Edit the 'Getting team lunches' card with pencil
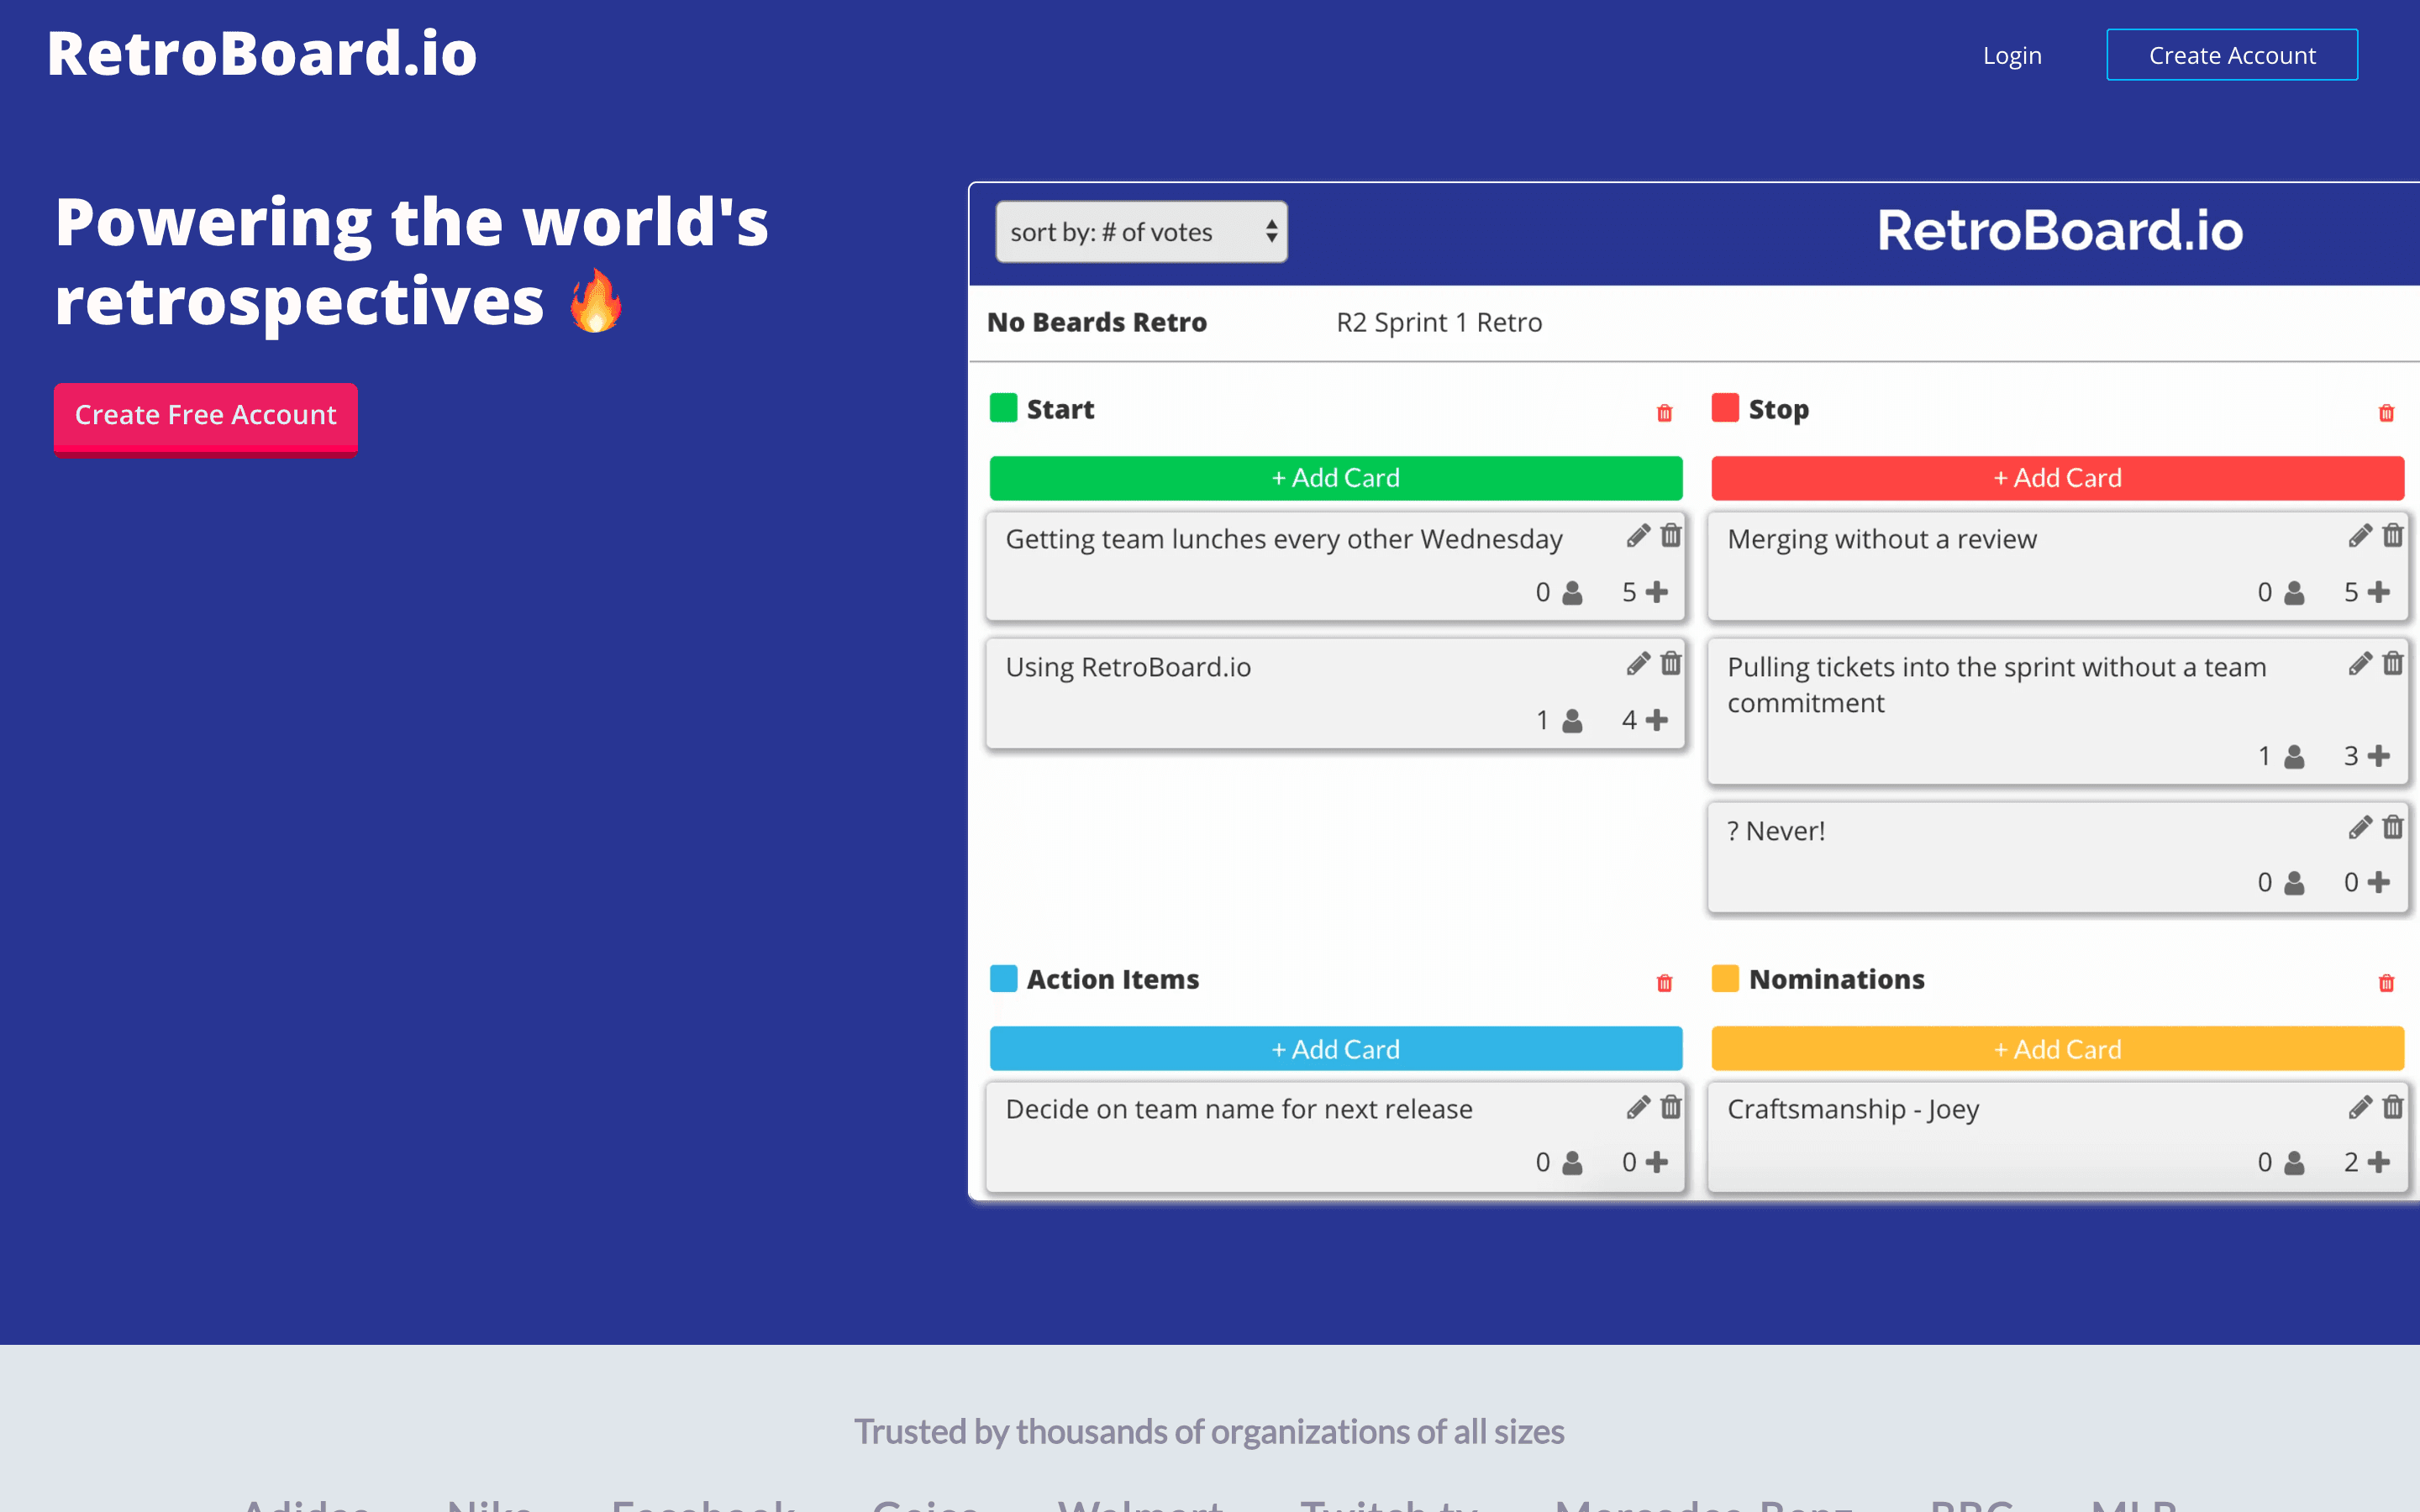Viewport: 2420px width, 1512px height. tap(1638, 536)
